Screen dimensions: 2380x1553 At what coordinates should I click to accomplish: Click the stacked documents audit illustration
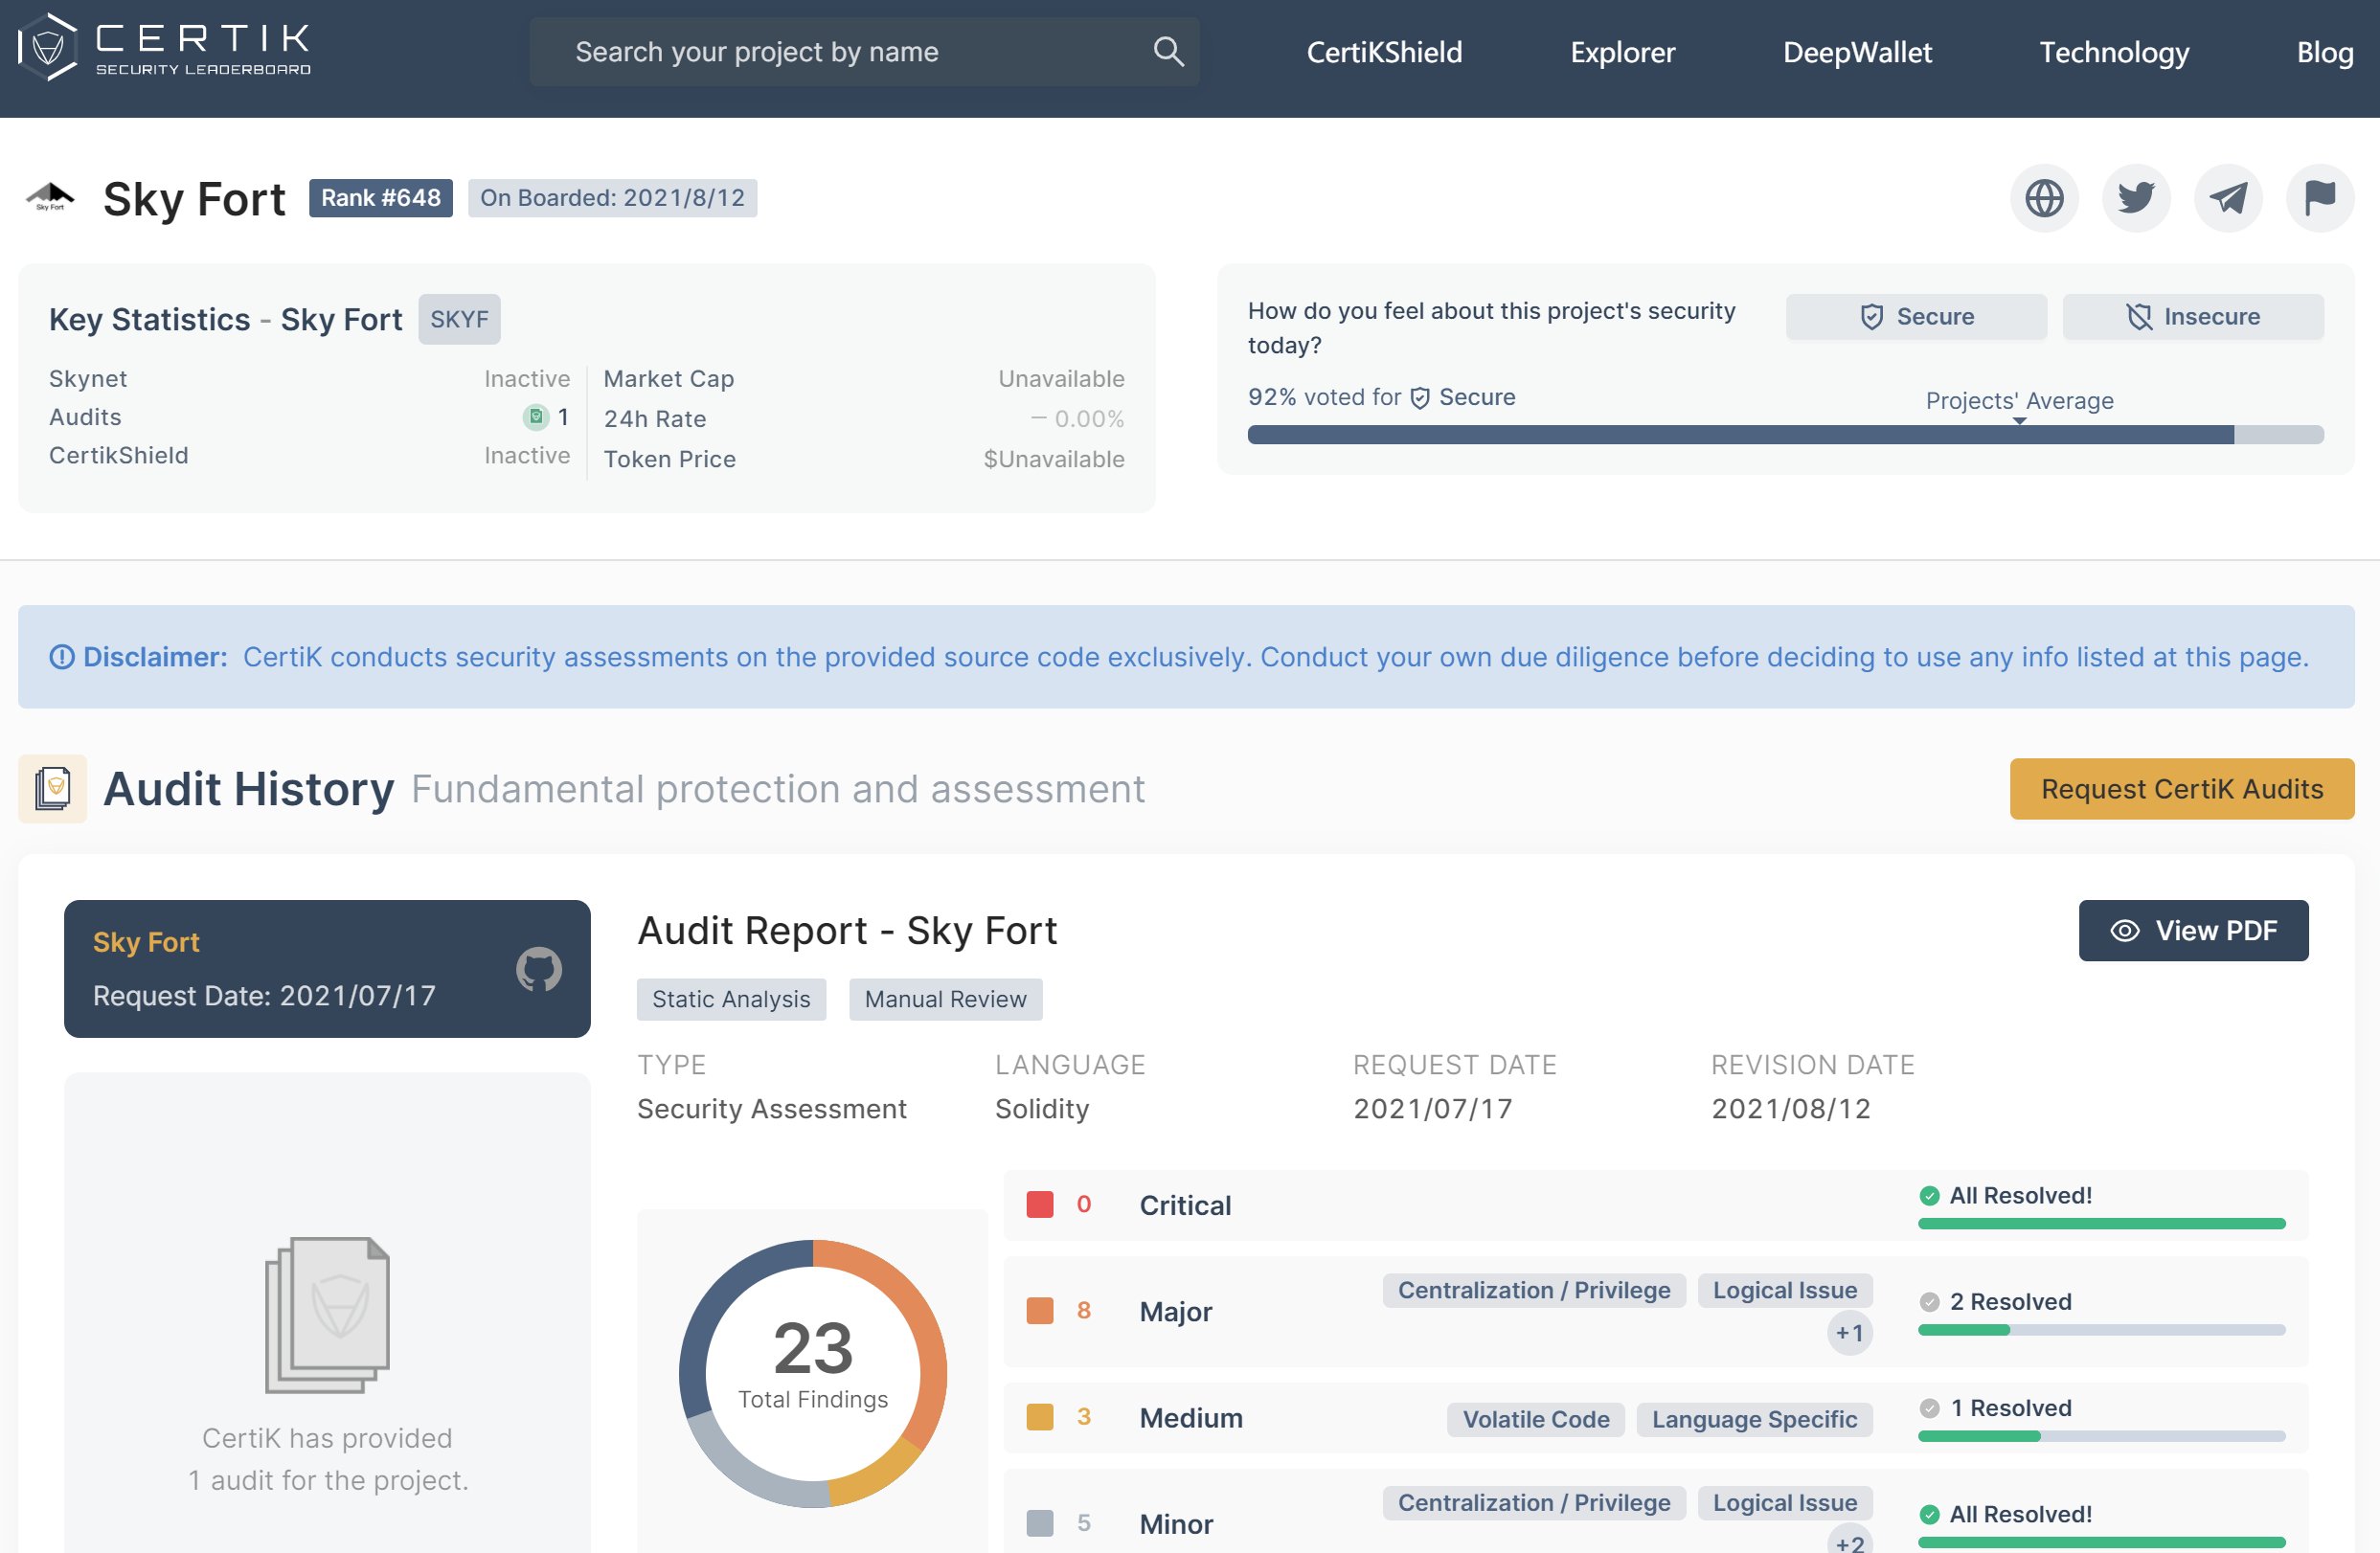327,1315
